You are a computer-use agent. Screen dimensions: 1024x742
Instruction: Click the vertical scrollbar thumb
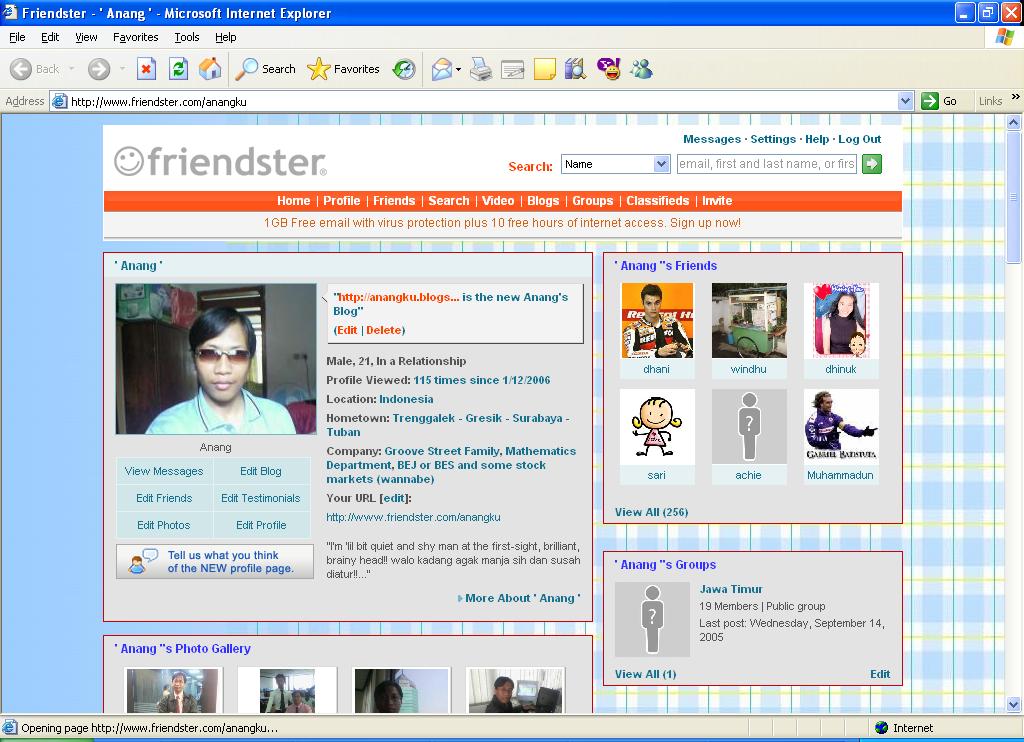point(1014,197)
